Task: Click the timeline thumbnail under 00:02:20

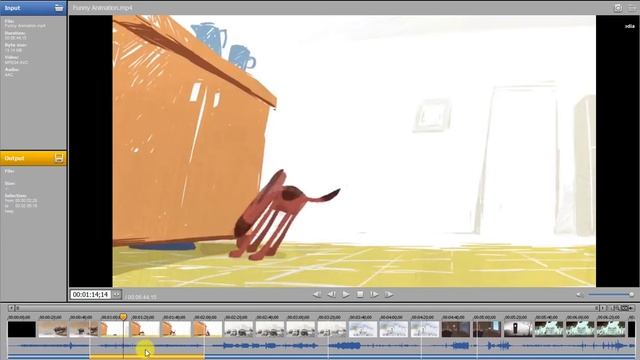Action: pos(238,329)
